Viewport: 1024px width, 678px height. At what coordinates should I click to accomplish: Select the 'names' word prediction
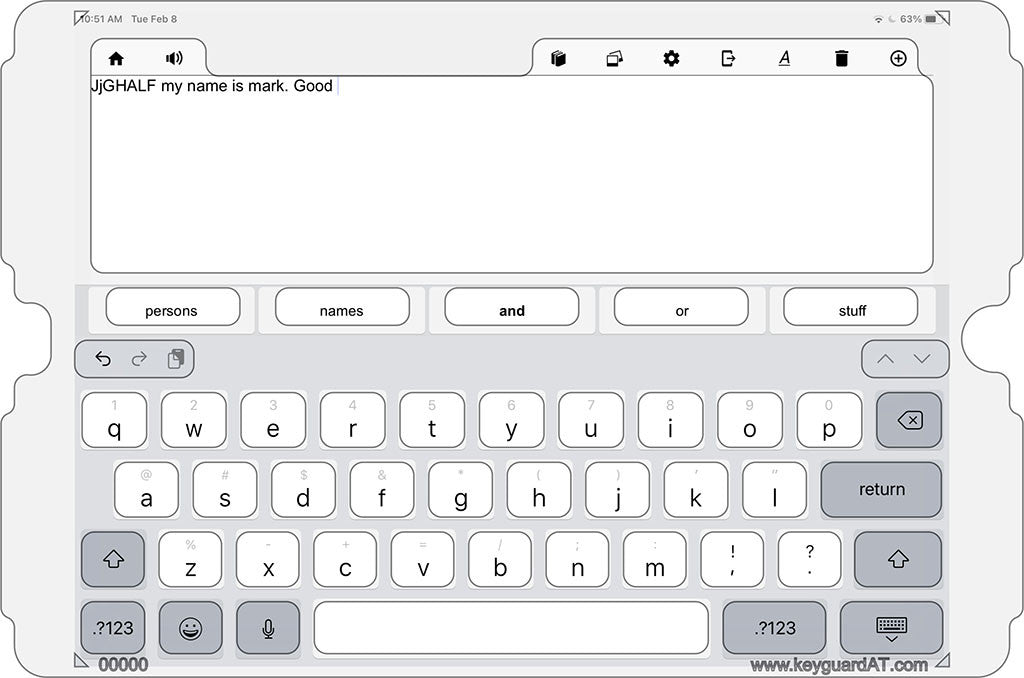(341, 309)
